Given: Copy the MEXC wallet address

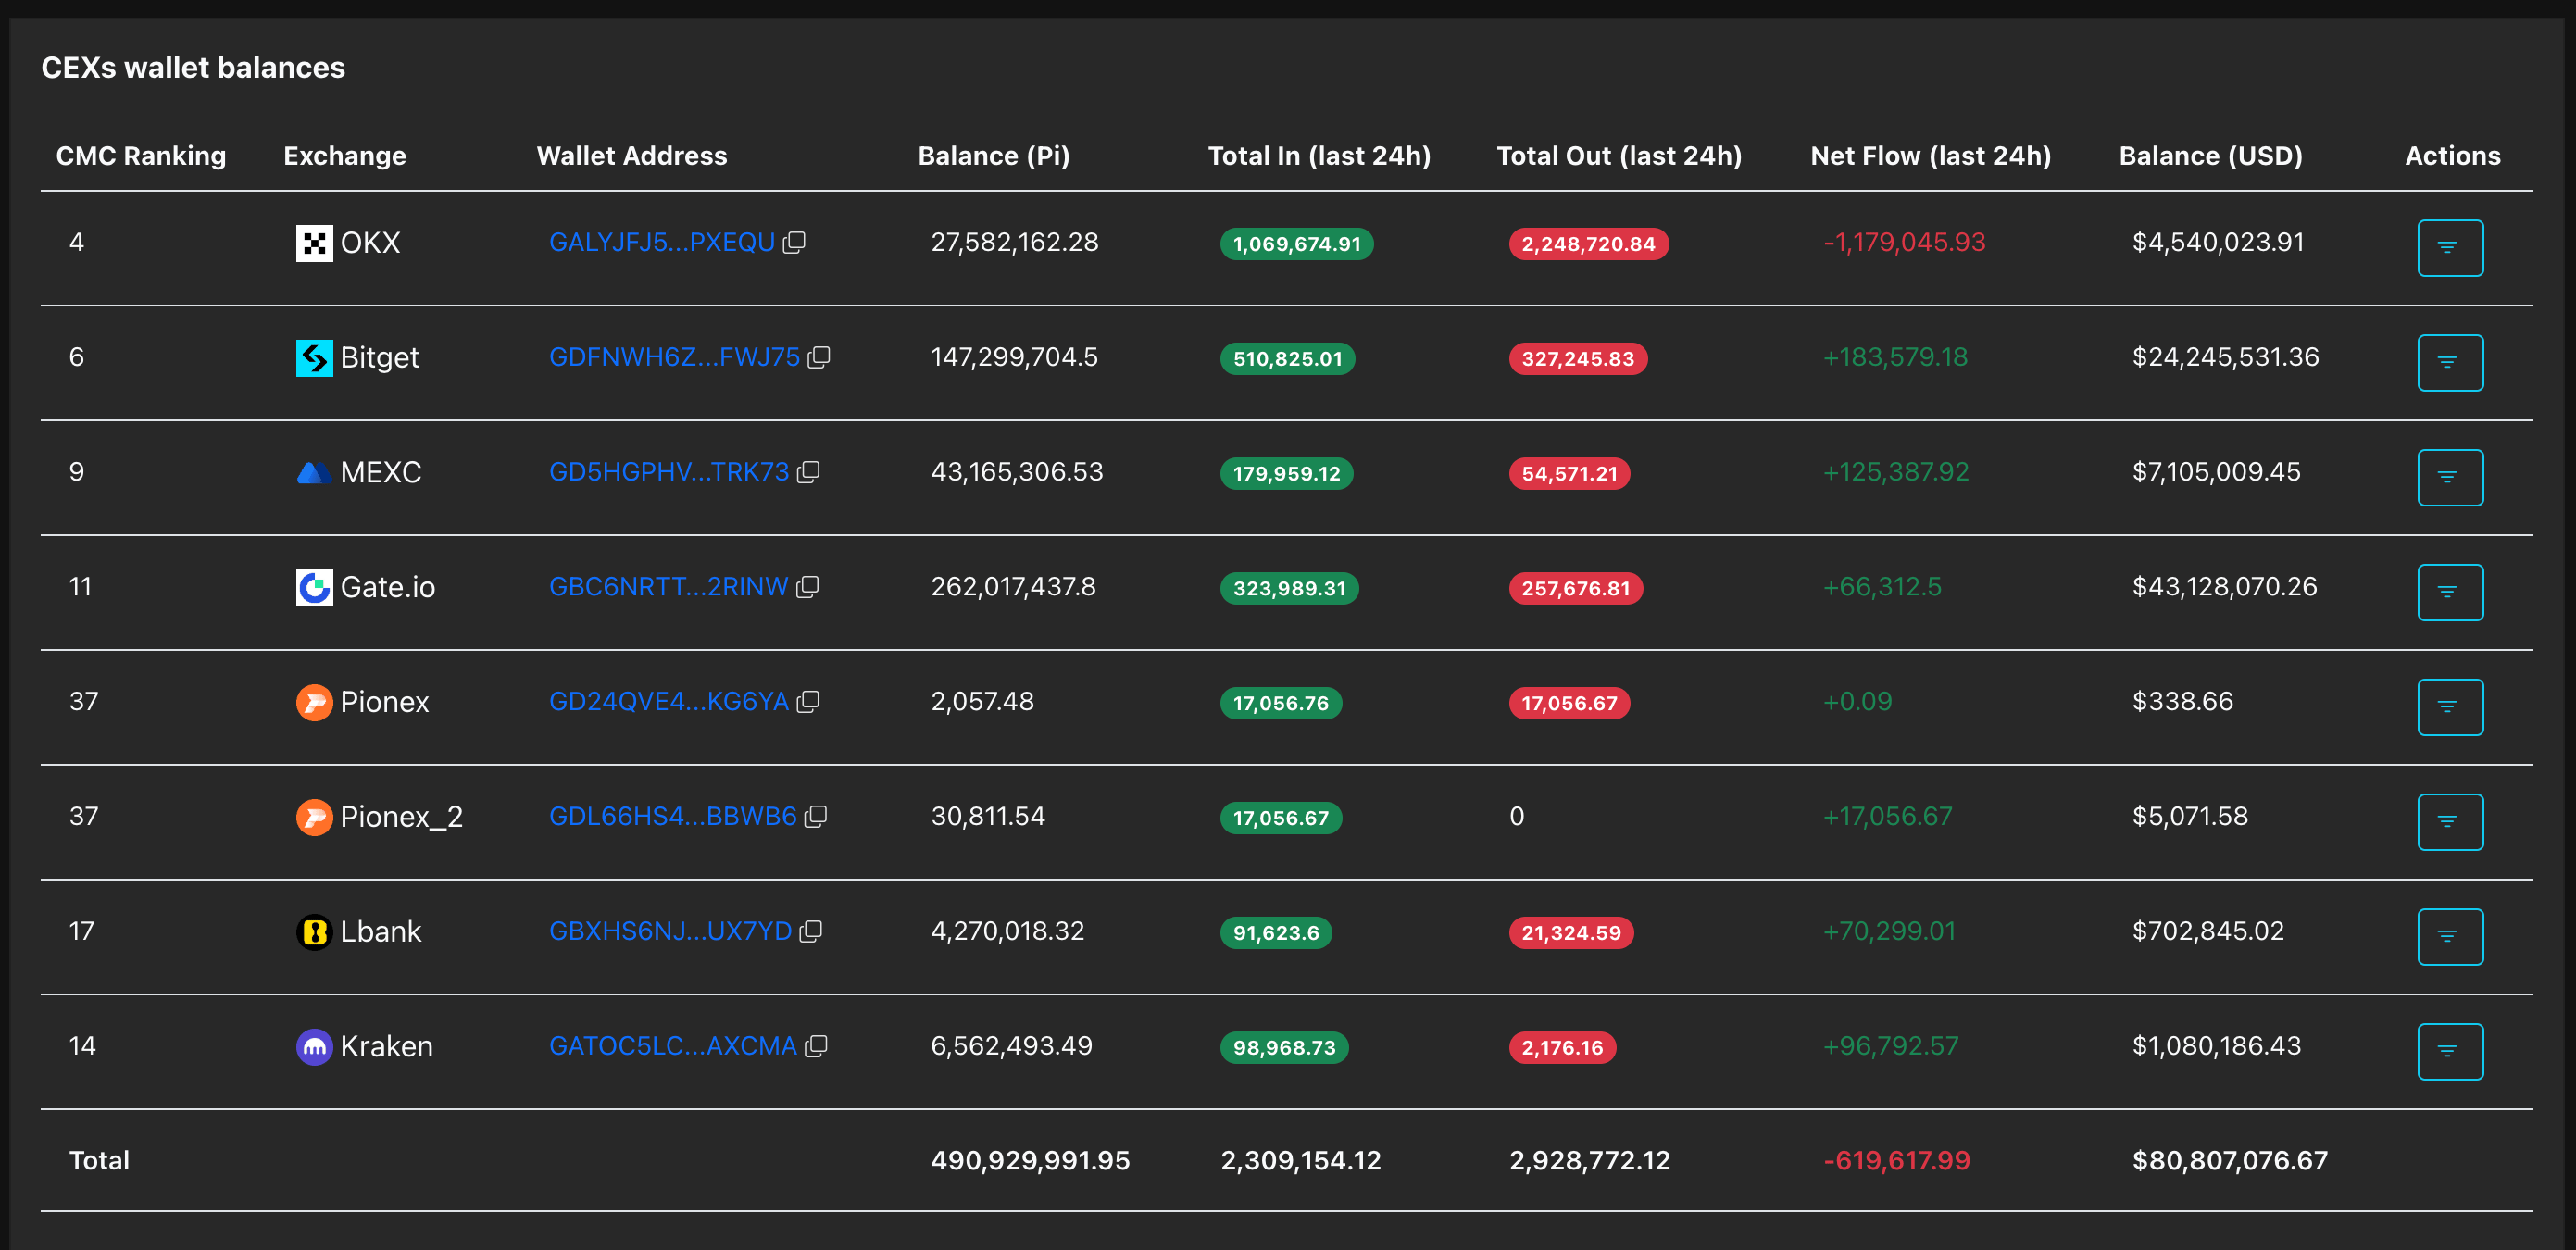Looking at the screenshot, I should point(808,472).
